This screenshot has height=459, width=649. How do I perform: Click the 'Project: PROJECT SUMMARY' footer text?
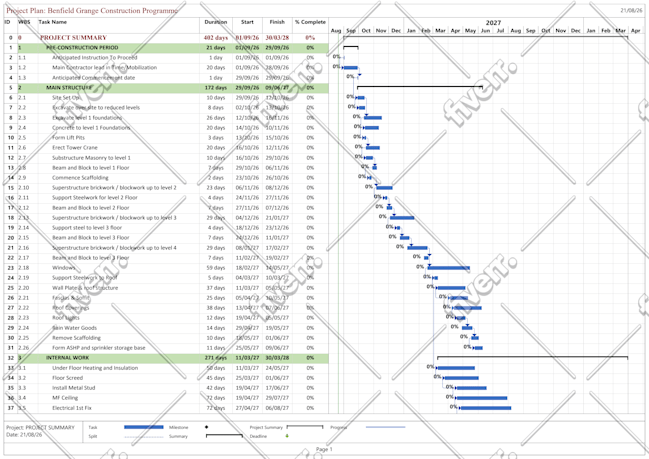tap(40, 428)
